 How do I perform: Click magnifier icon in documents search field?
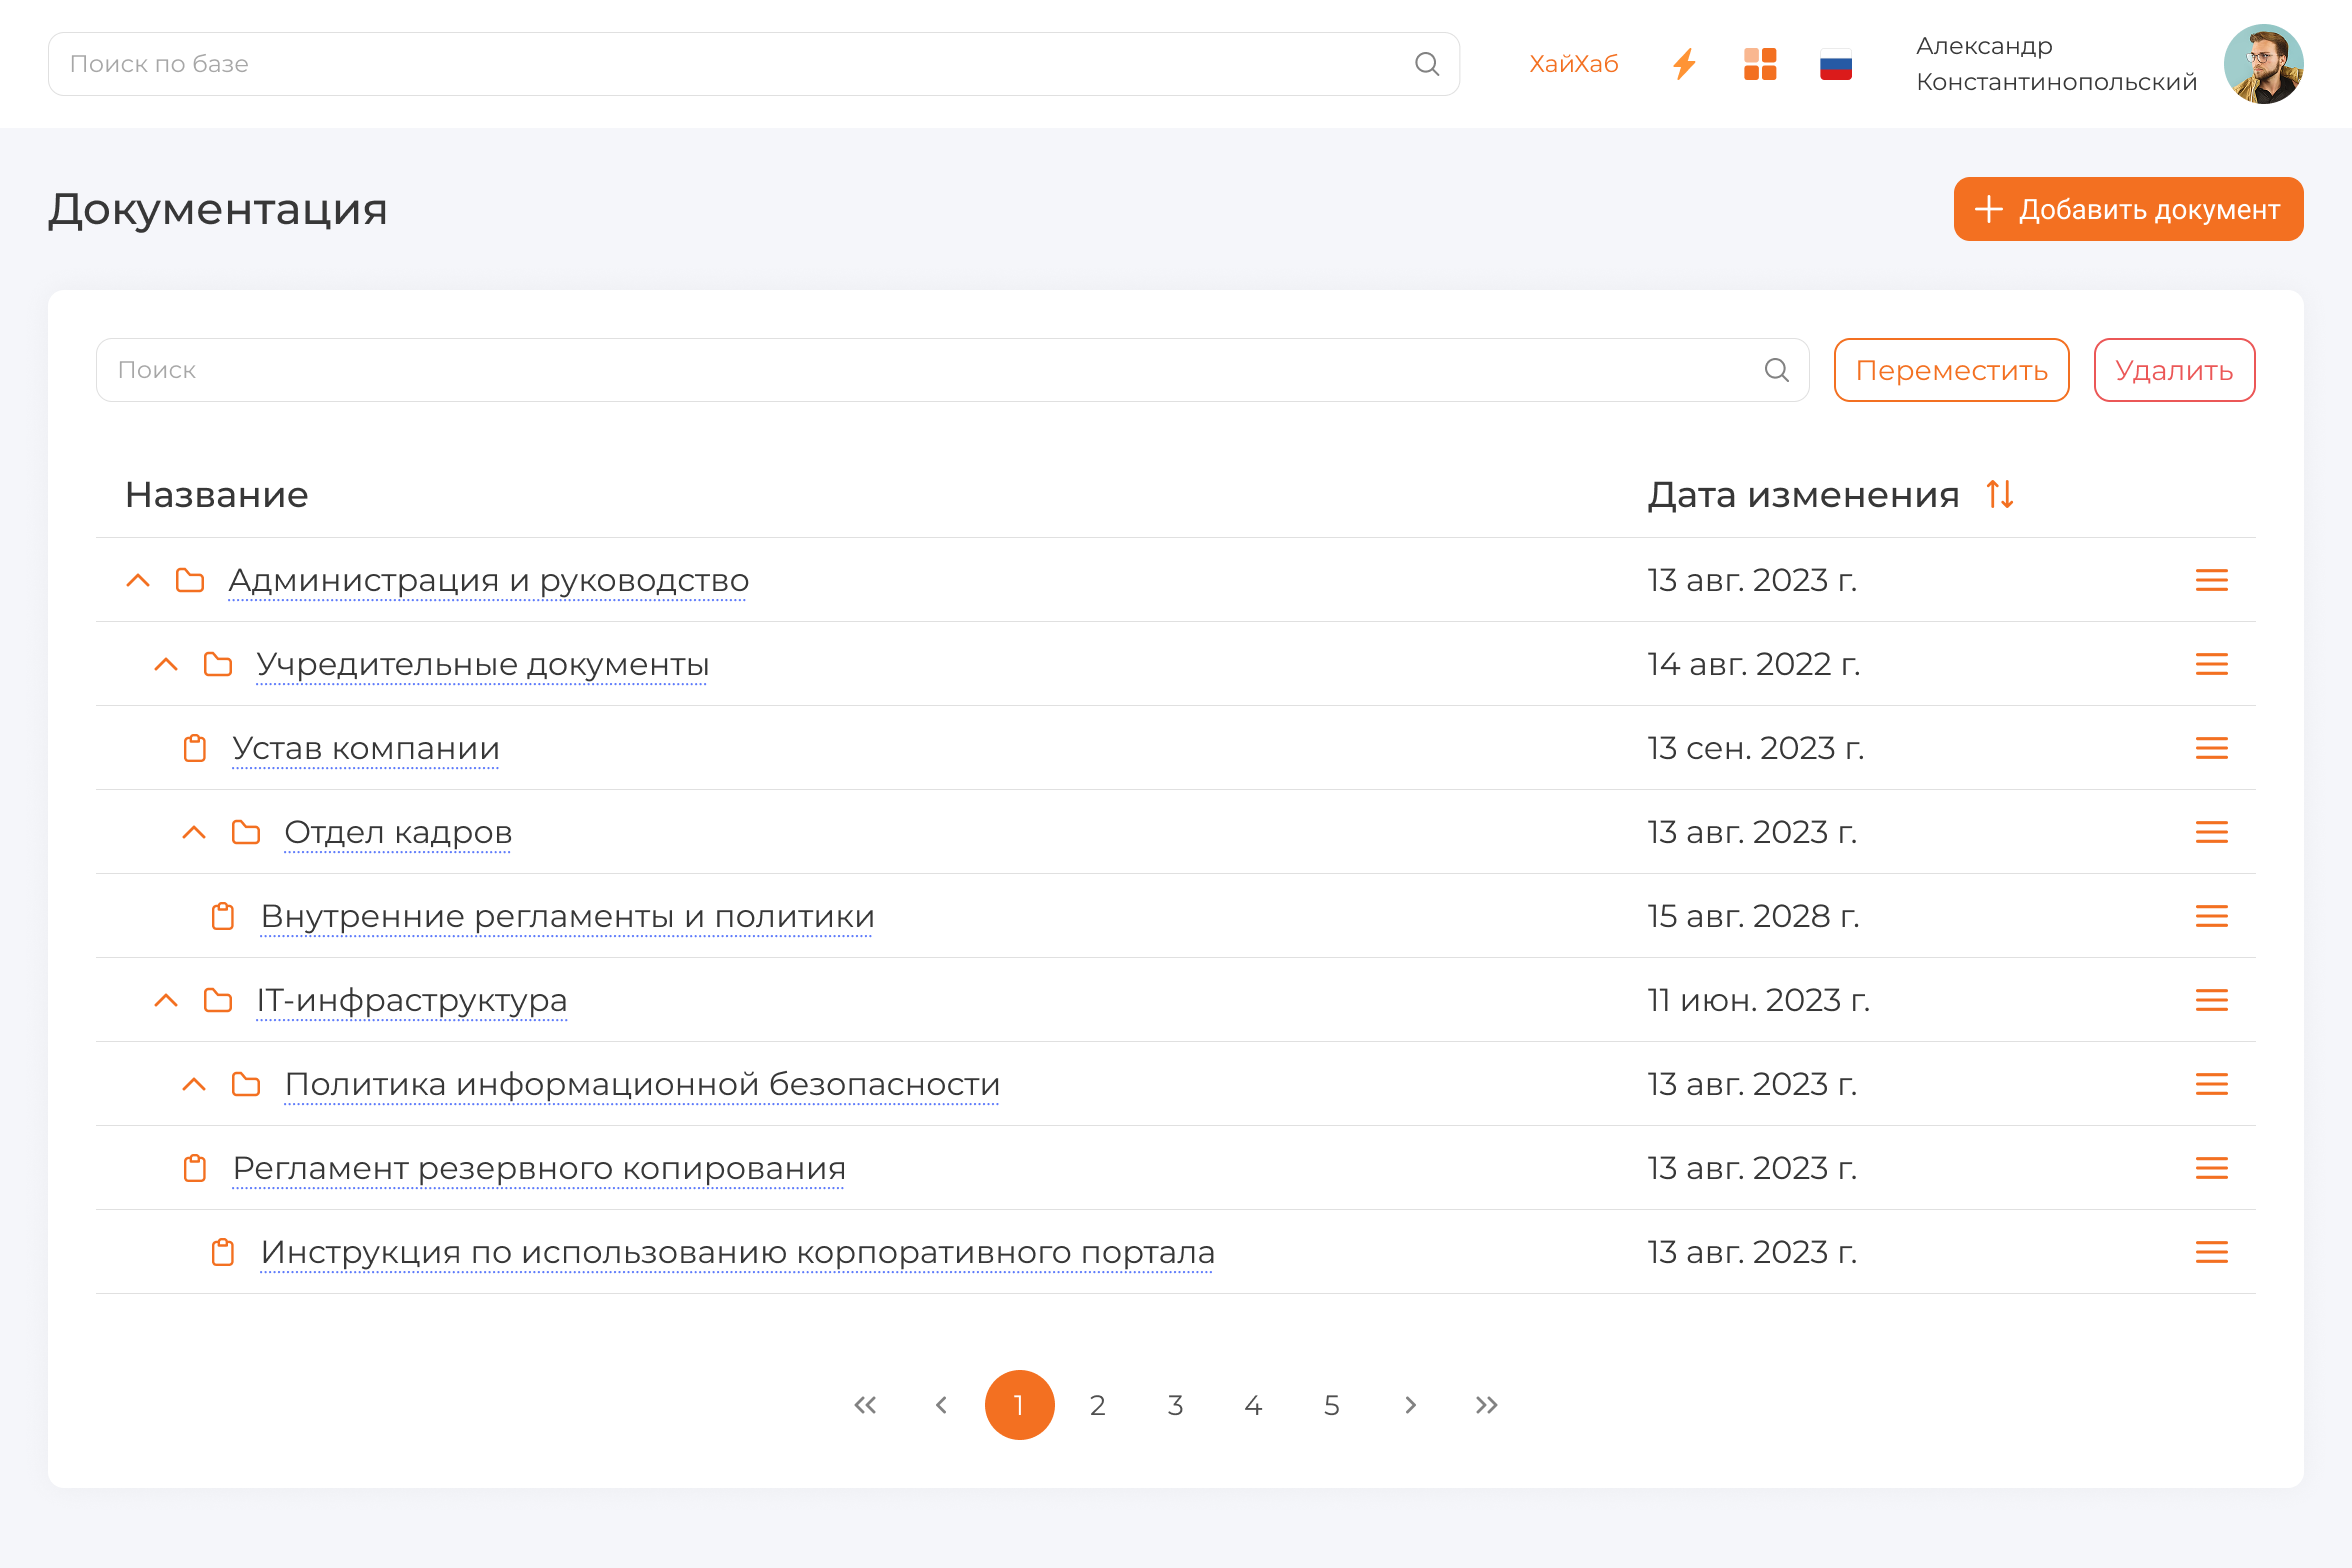tap(1777, 370)
